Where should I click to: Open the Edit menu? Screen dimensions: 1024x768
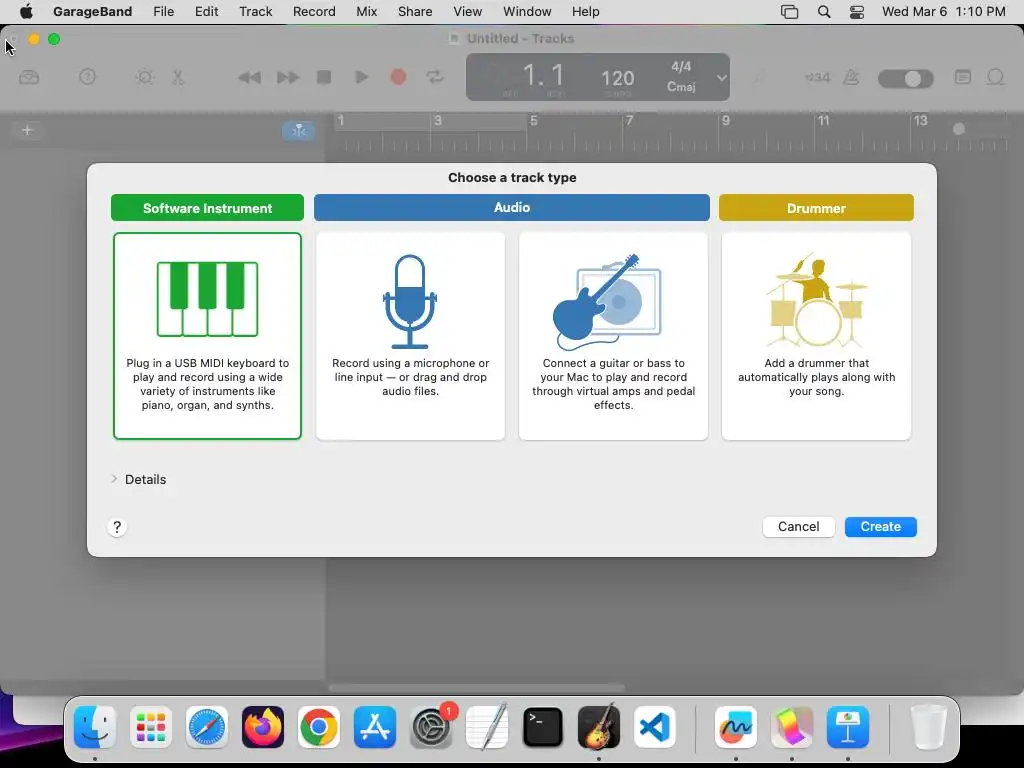(206, 12)
